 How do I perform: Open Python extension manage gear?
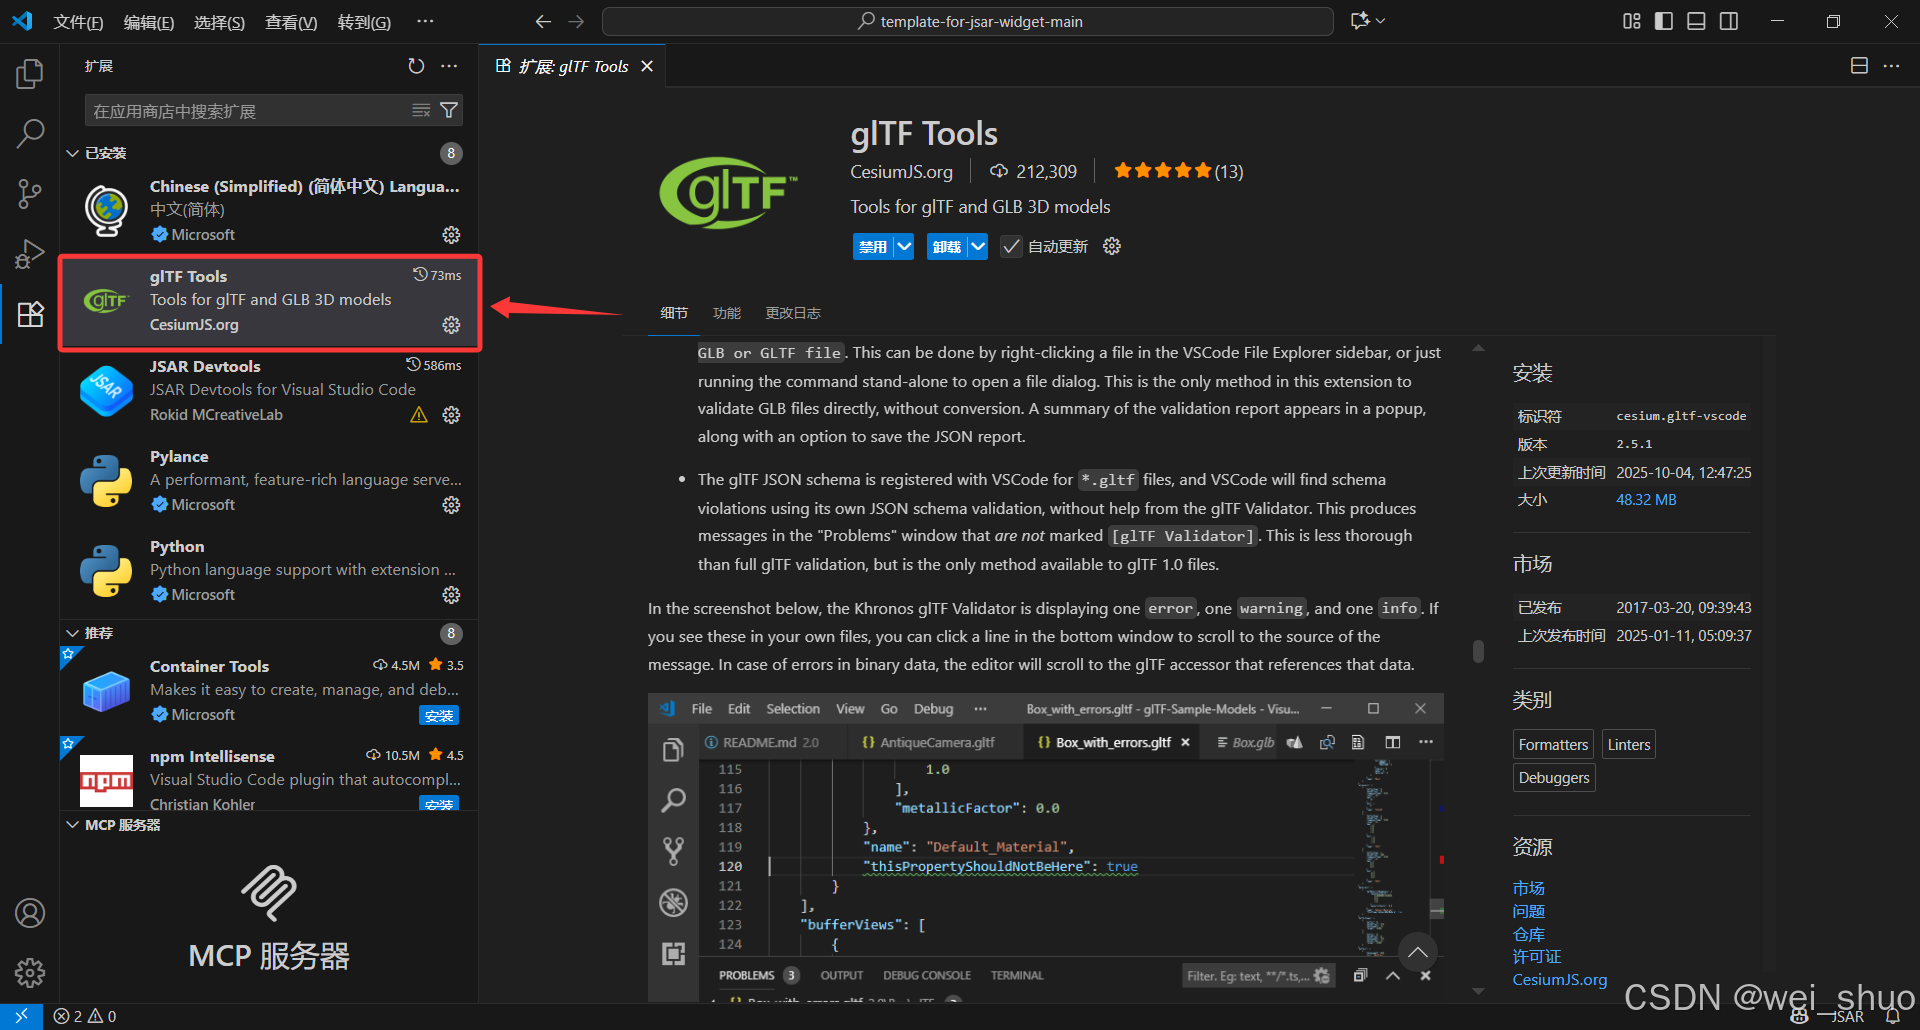(451, 595)
